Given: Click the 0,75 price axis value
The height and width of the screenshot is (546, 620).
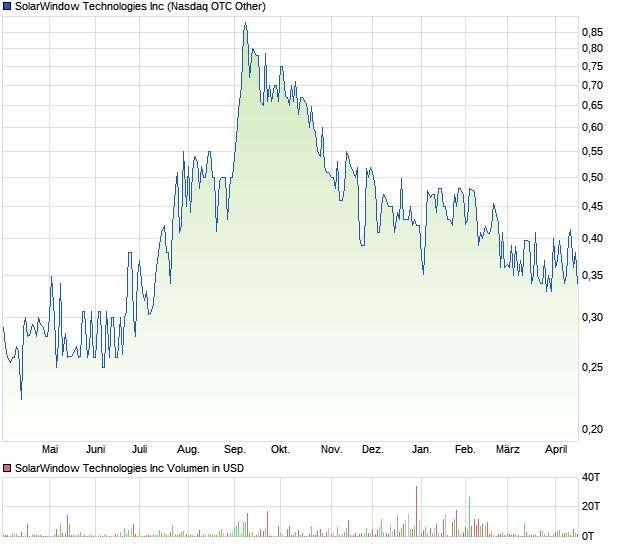Looking at the screenshot, I should (592, 66).
